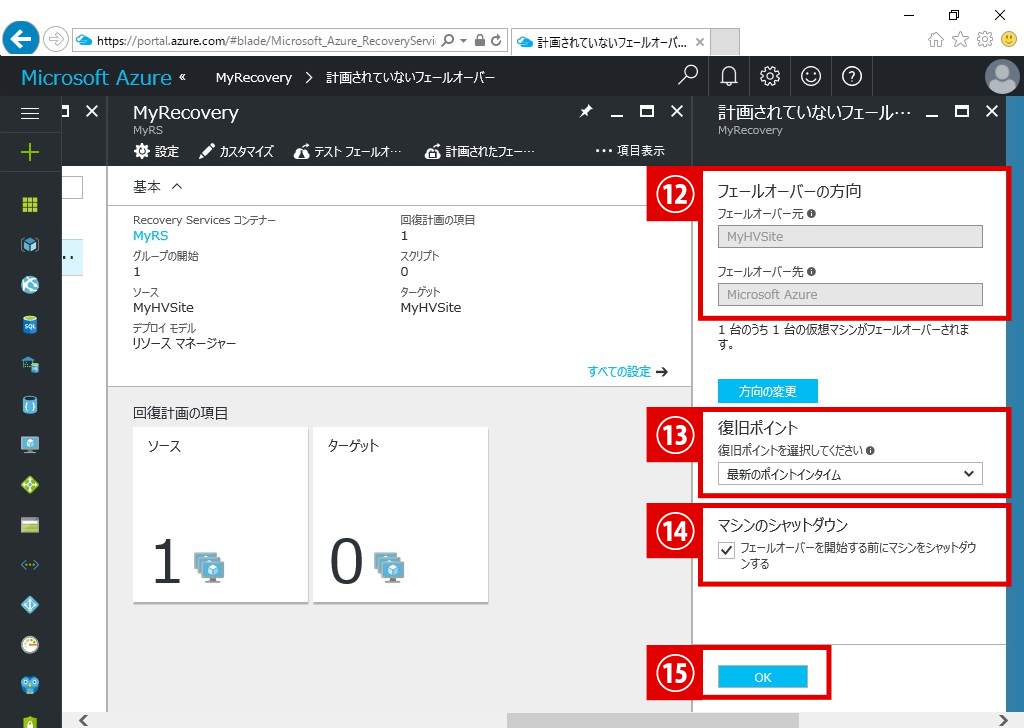The height and width of the screenshot is (728, 1024).
Task: Click the フェールオーバー先 Microsoft Azure field
Action: tap(850, 294)
